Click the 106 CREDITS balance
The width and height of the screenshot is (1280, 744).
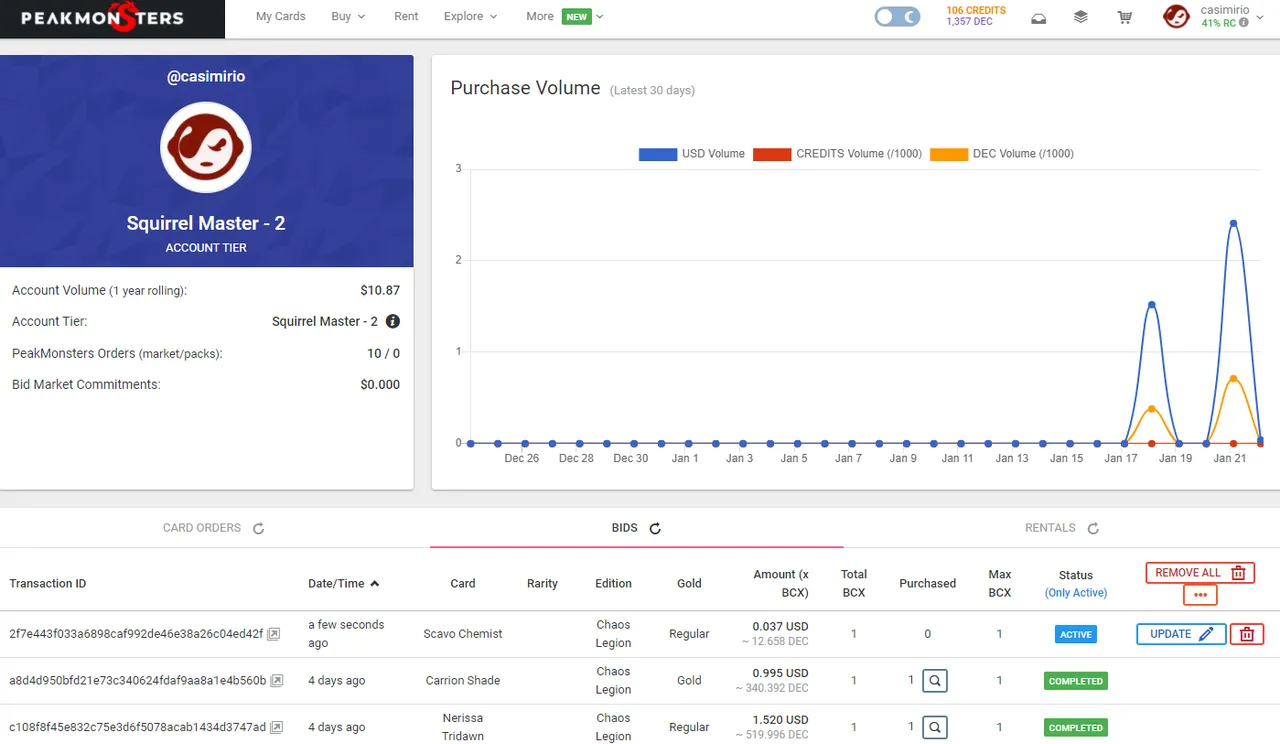pyautogui.click(x=976, y=10)
